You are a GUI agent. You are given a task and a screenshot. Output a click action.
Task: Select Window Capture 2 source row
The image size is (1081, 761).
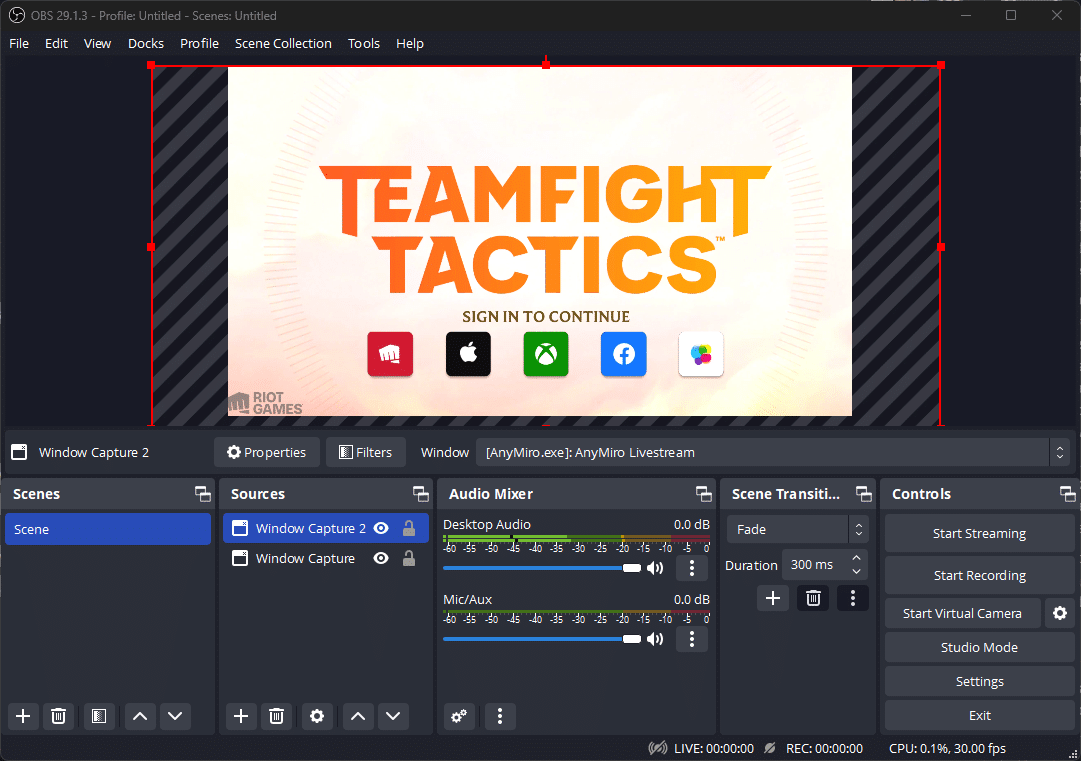click(325, 528)
